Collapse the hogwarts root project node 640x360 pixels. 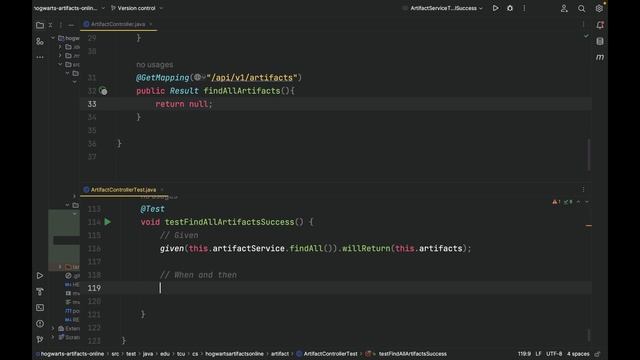pyautogui.click(x=53, y=38)
